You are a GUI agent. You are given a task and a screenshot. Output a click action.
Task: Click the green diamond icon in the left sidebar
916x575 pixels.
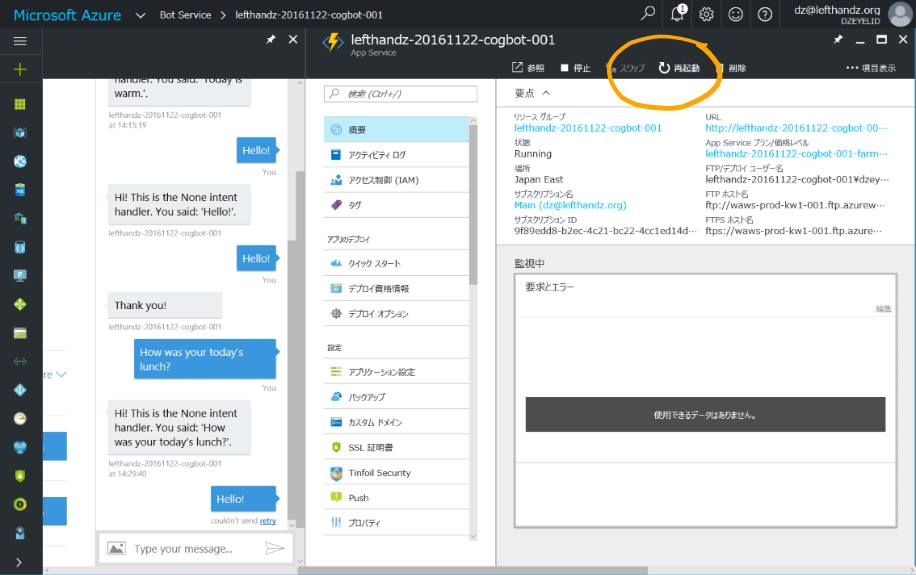[20, 304]
